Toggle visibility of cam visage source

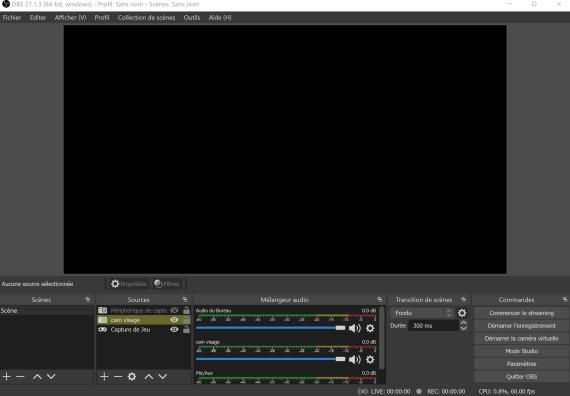click(174, 320)
